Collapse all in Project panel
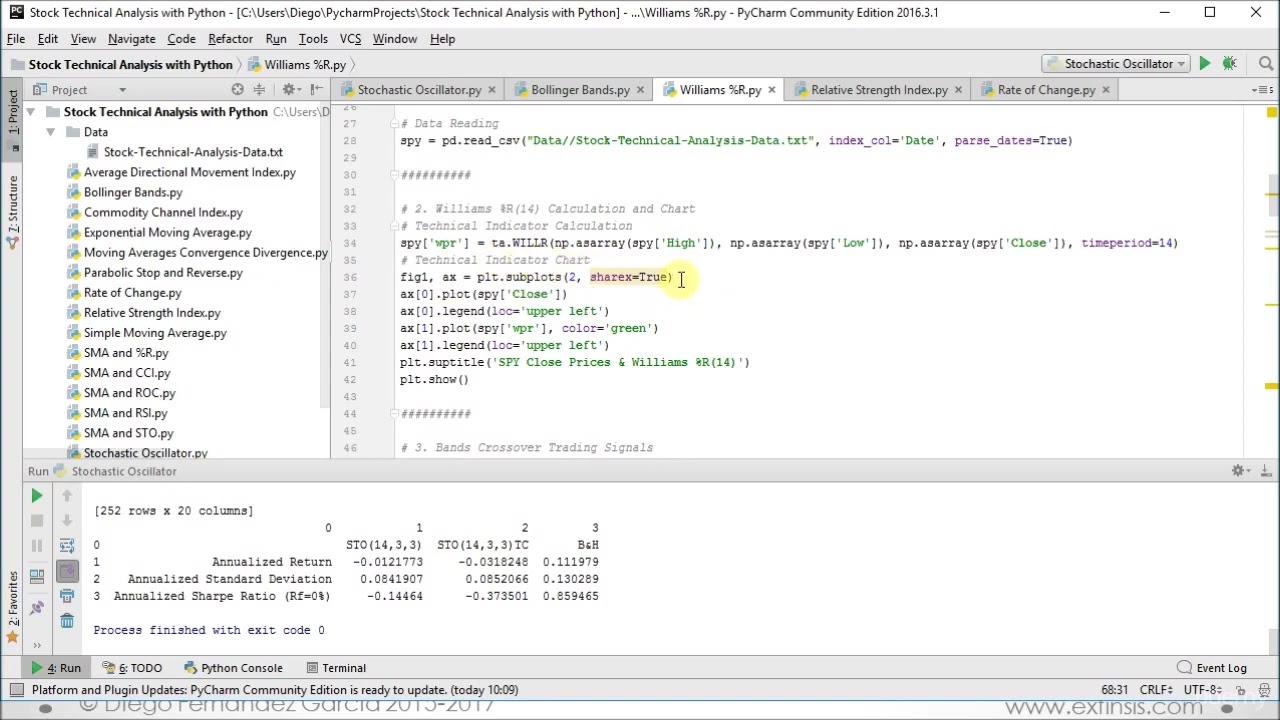This screenshot has height=720, width=1280. click(x=260, y=90)
